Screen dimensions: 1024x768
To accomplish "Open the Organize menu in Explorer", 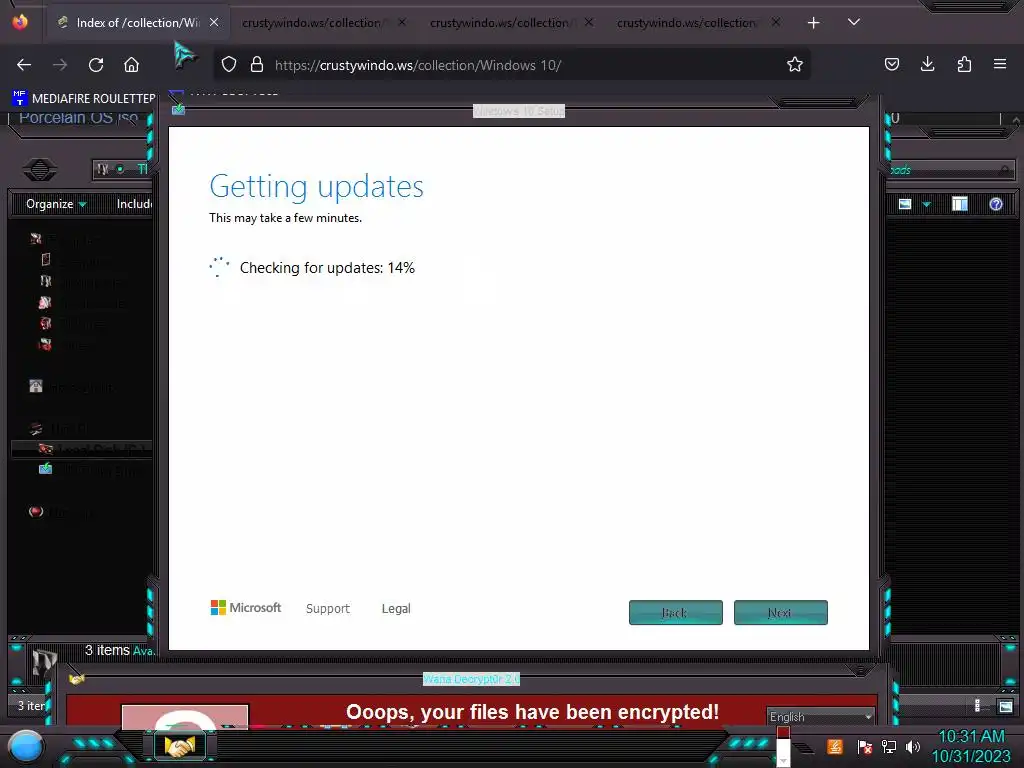I will pos(56,204).
